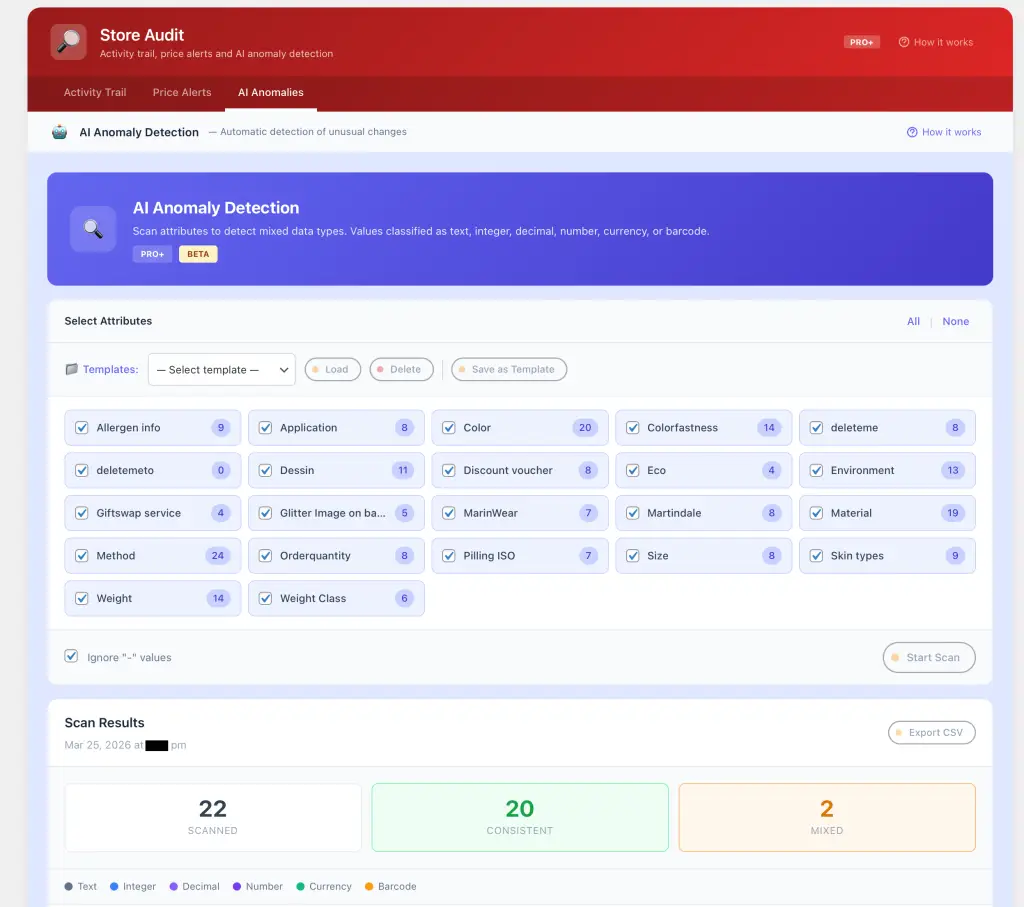
Task: Click the PRO+ badge in the red header
Action: [861, 43]
